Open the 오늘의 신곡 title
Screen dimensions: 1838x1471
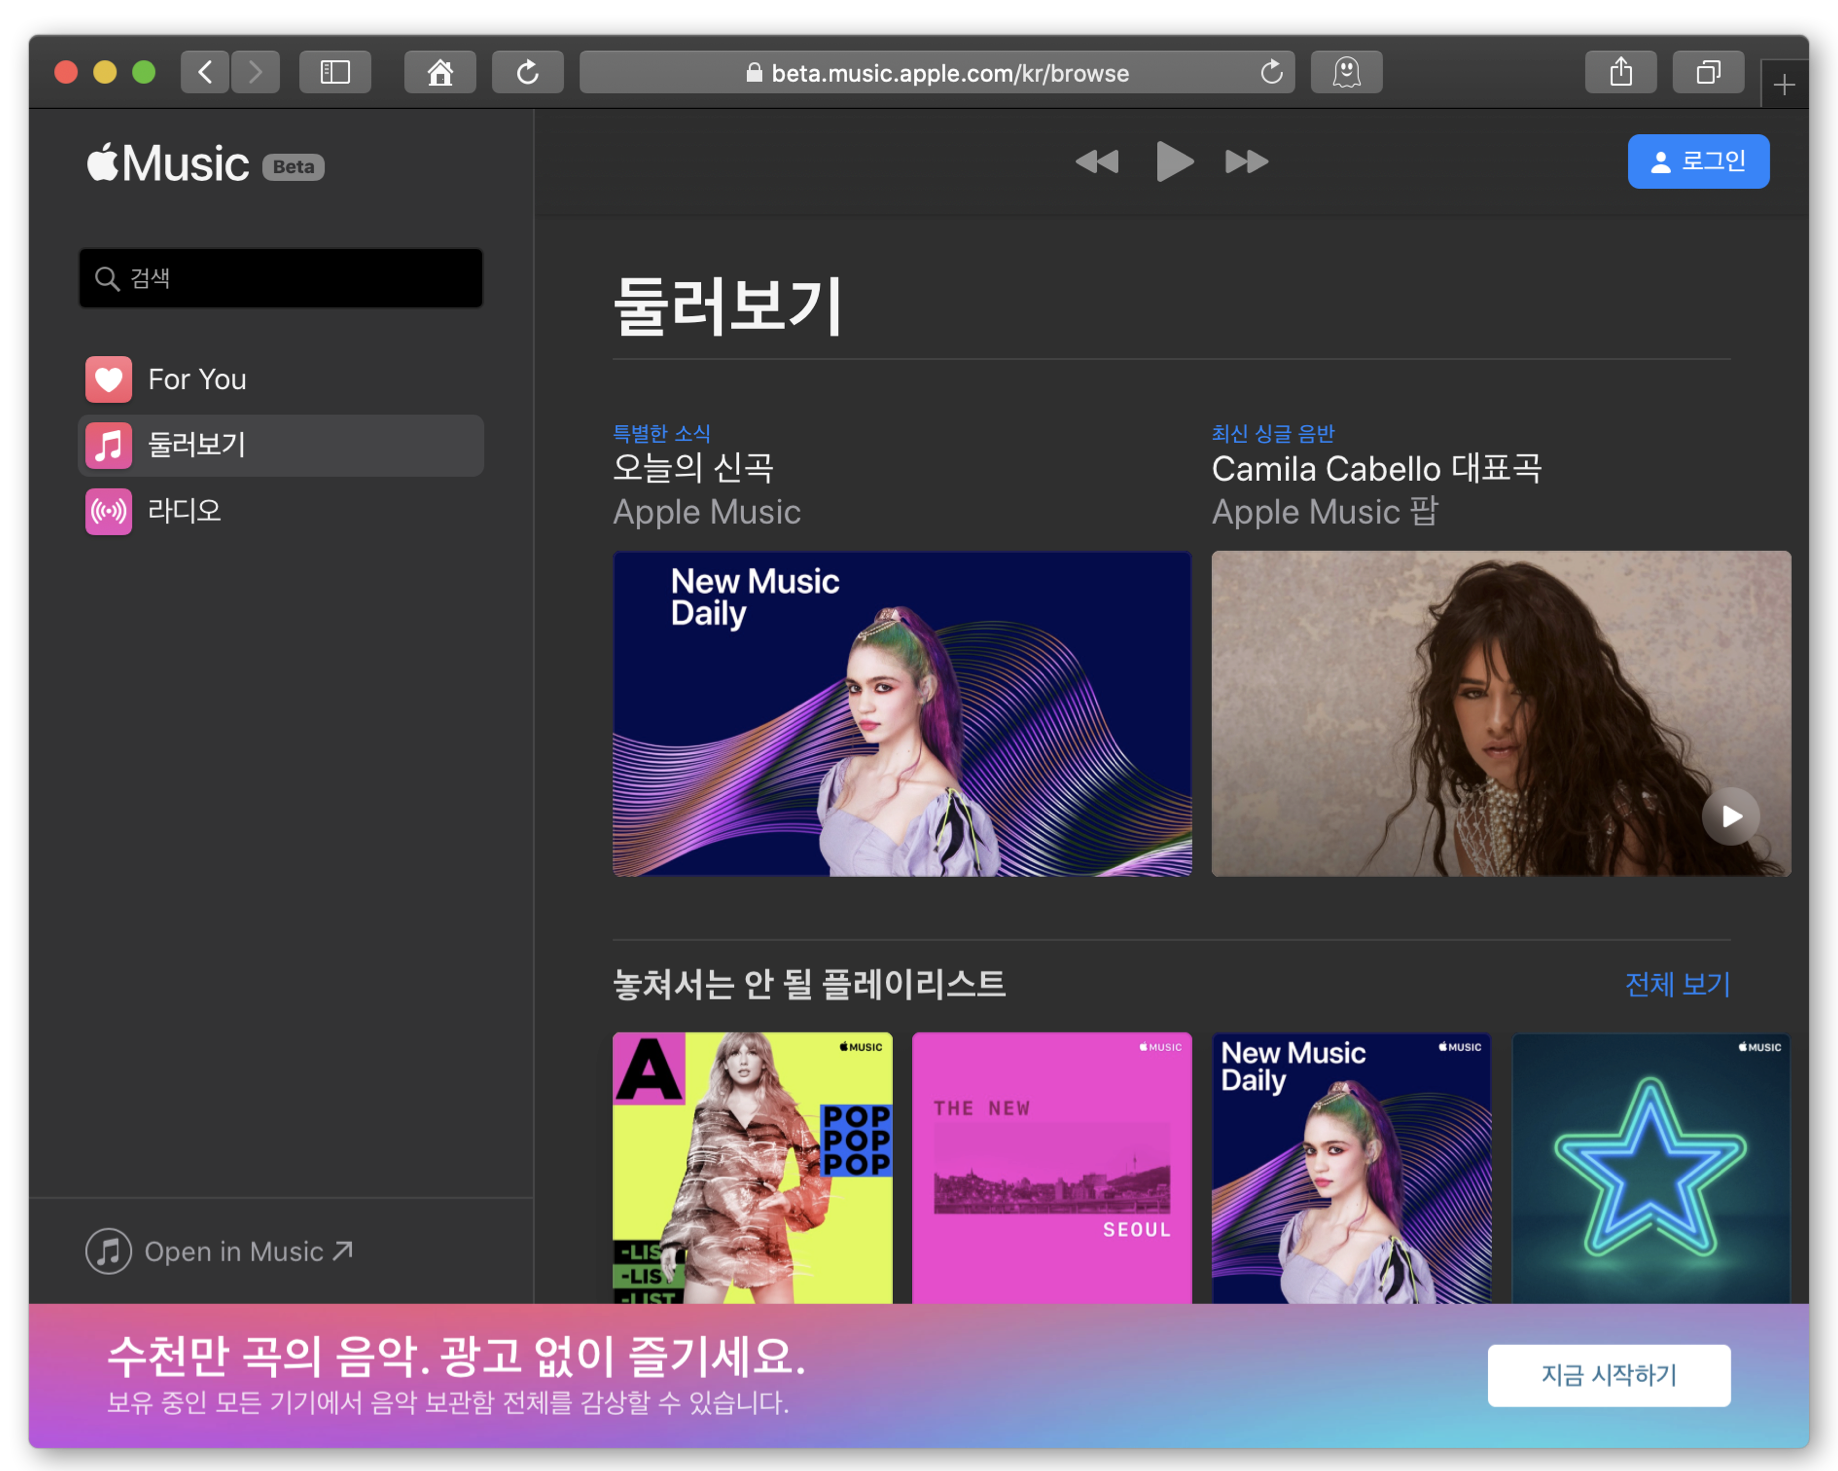[x=693, y=468]
